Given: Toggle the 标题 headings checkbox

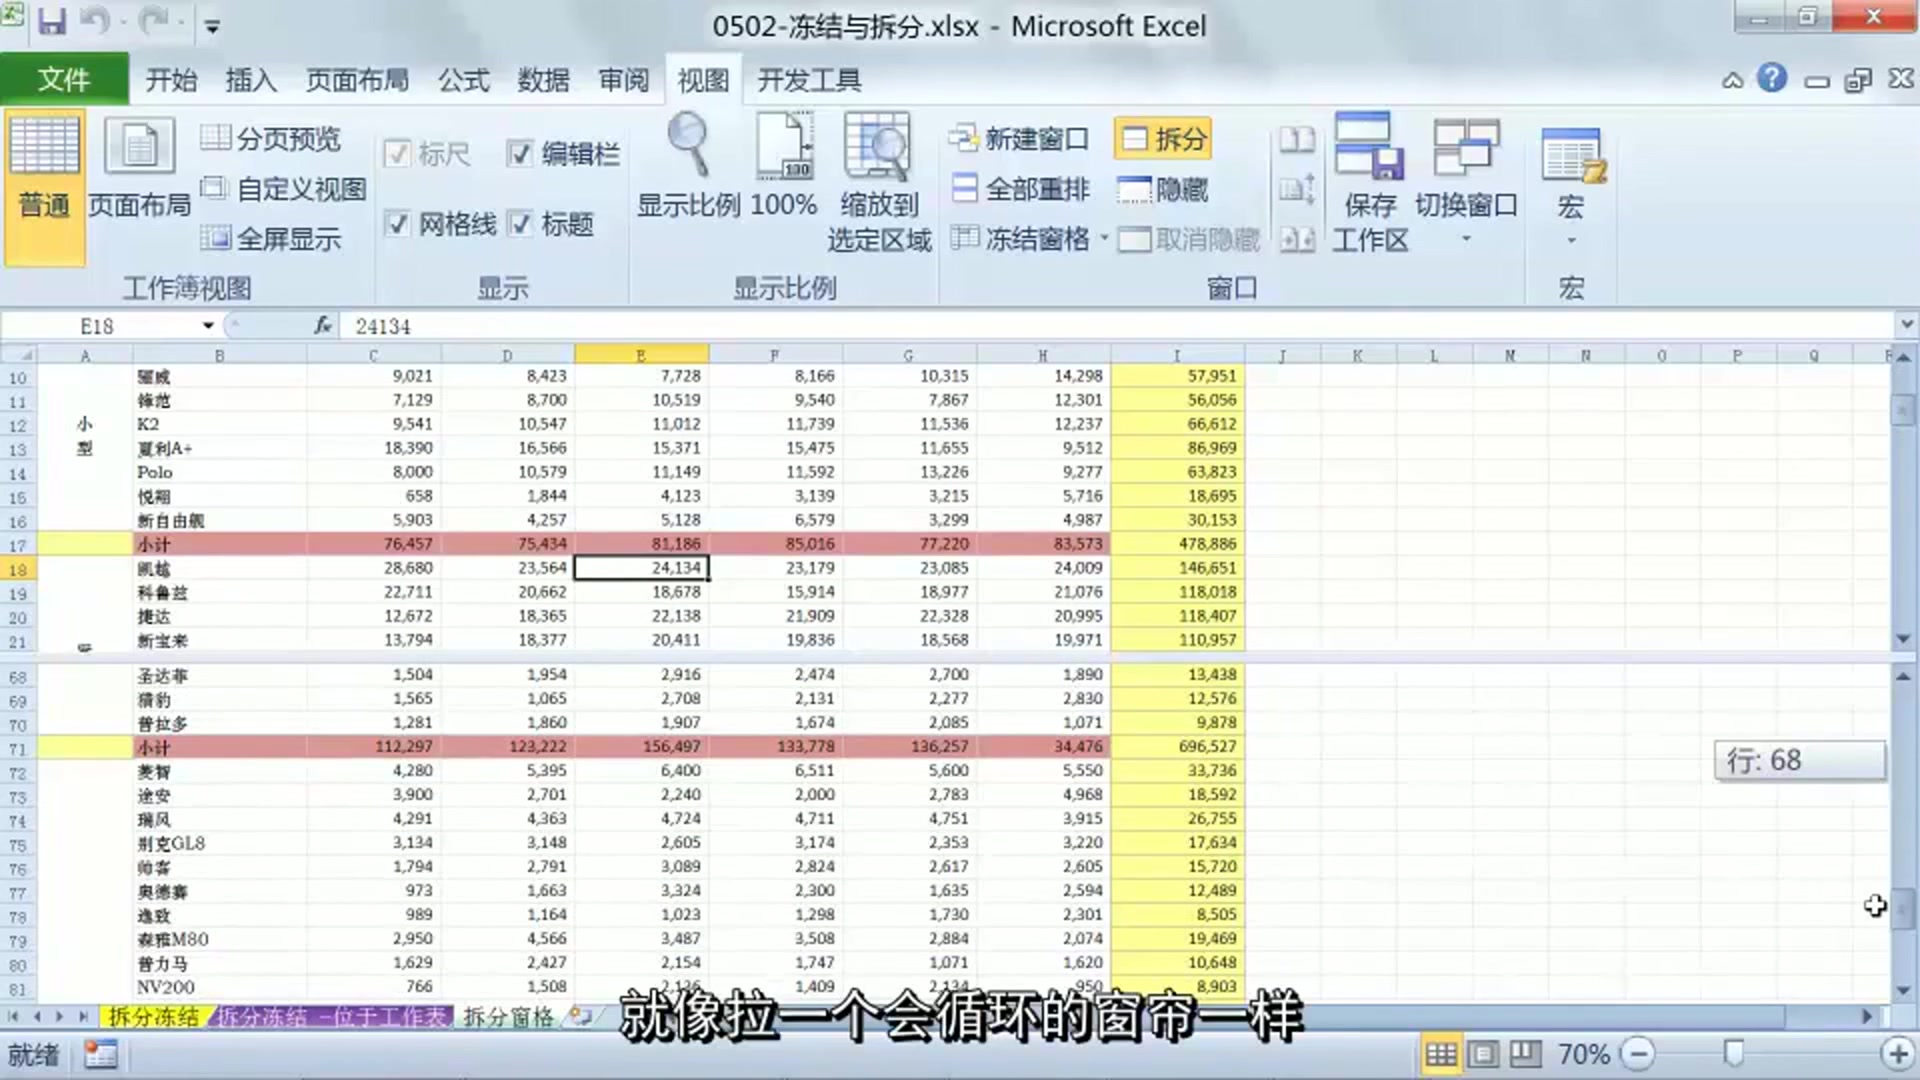Looking at the screenshot, I should point(521,225).
